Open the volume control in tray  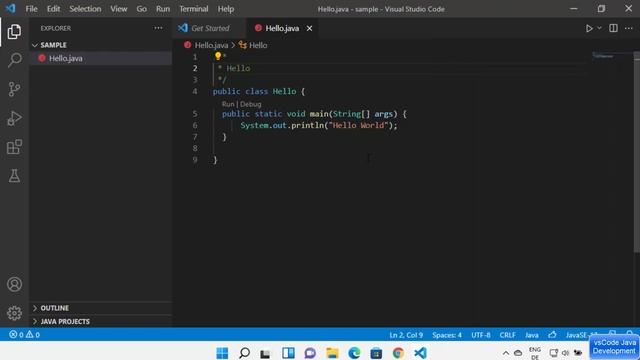[x=565, y=353]
